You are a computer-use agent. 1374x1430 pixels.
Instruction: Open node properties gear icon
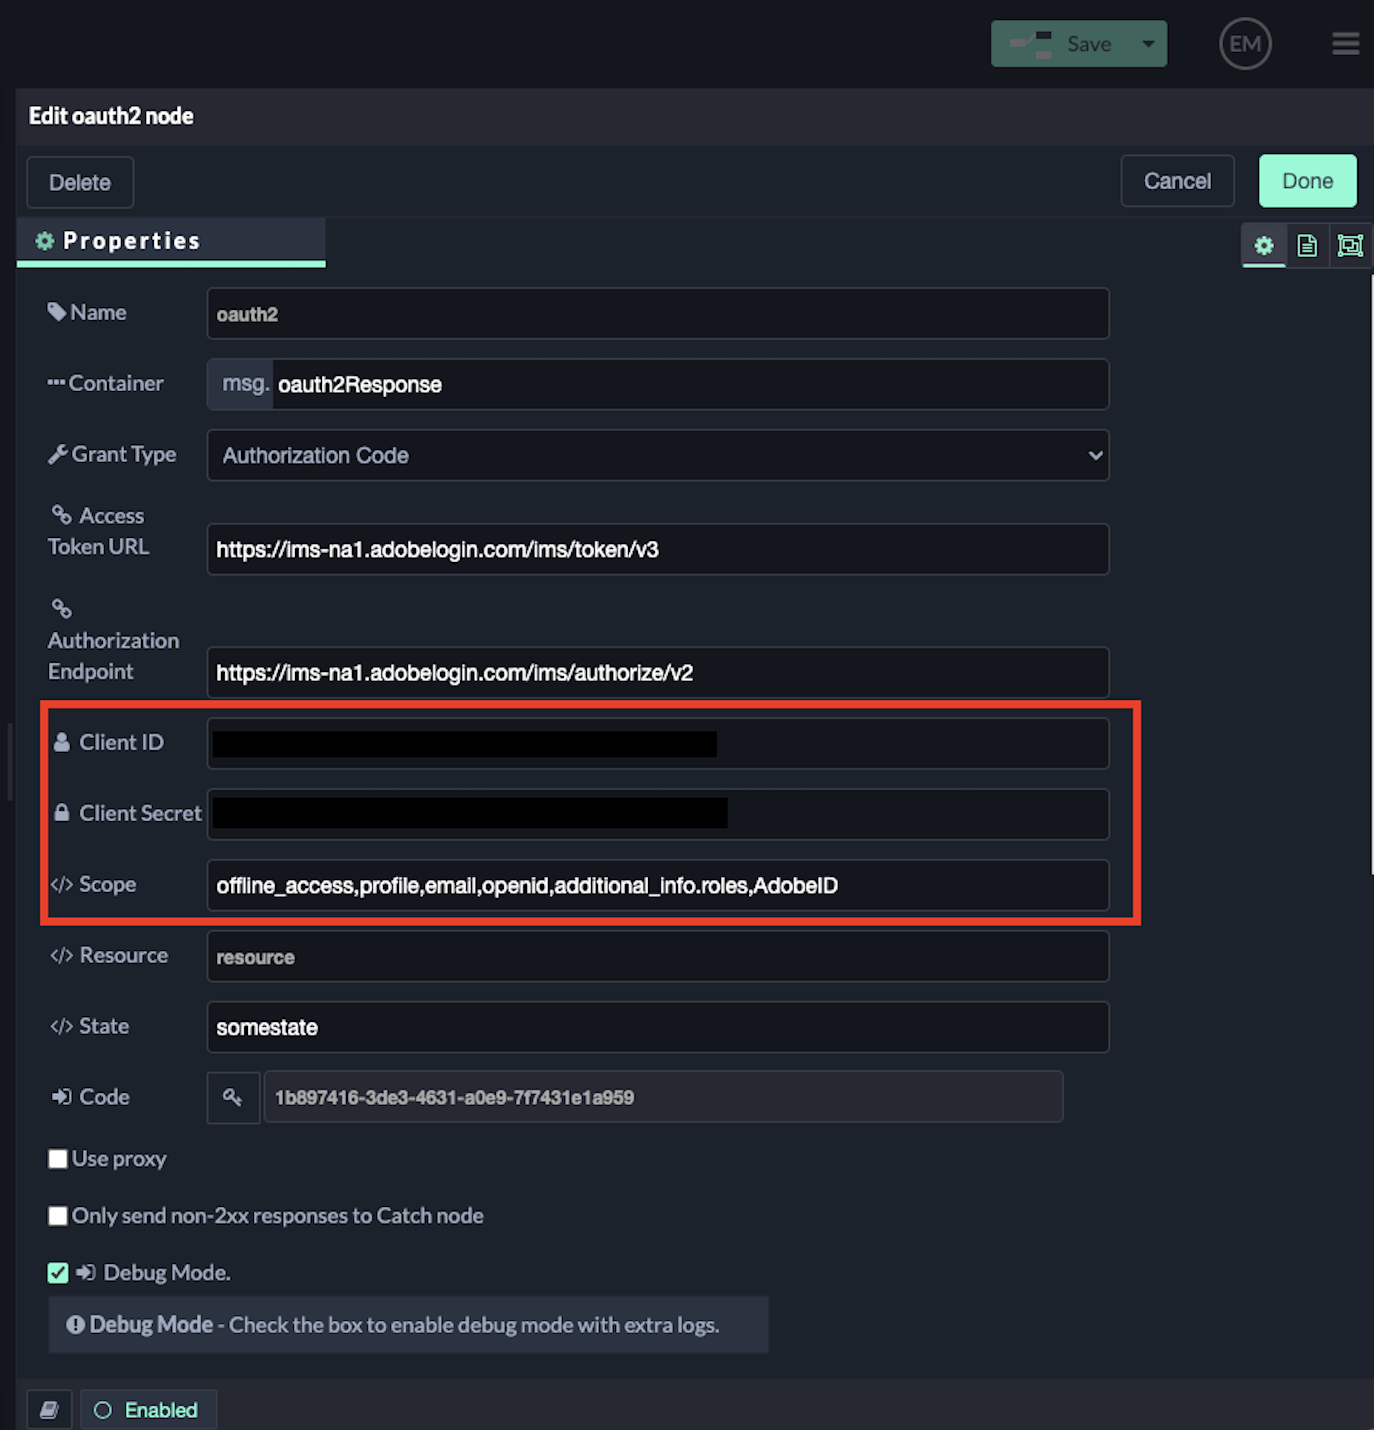click(x=1264, y=246)
